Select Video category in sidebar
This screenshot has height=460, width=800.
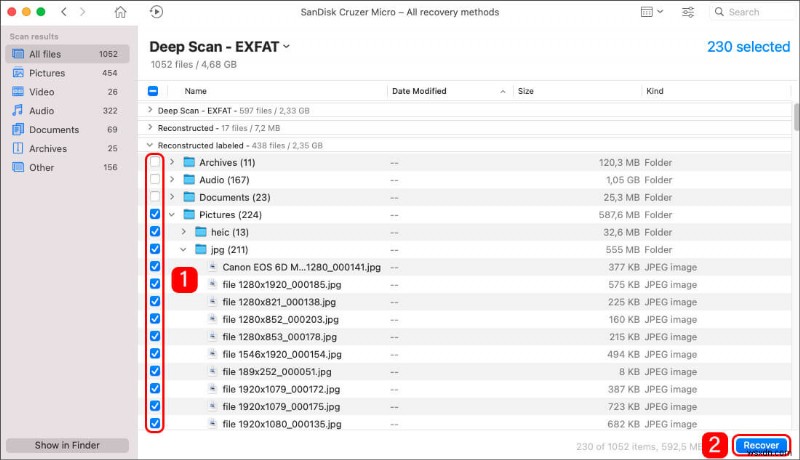click(67, 92)
